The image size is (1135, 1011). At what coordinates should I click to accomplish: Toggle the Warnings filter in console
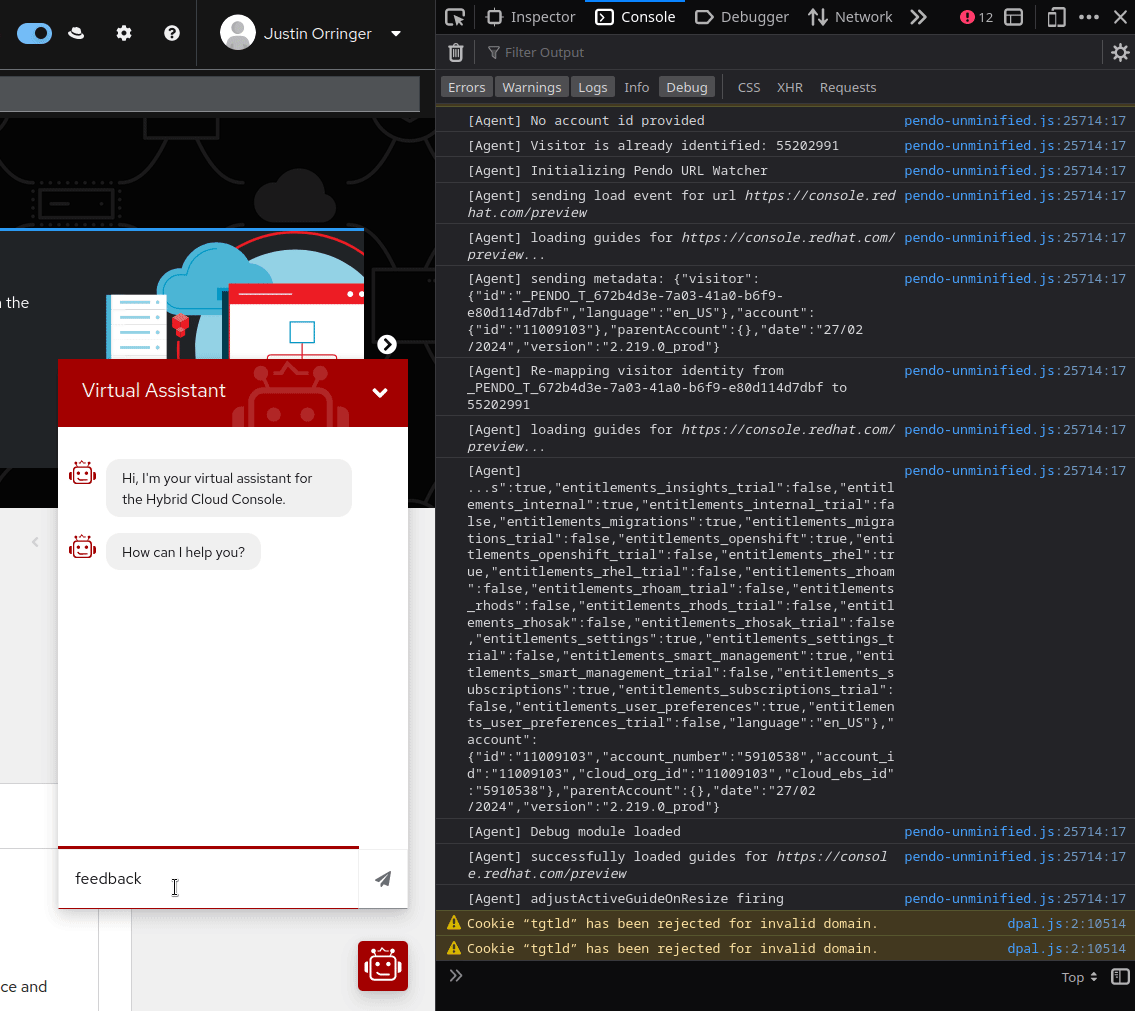531,87
